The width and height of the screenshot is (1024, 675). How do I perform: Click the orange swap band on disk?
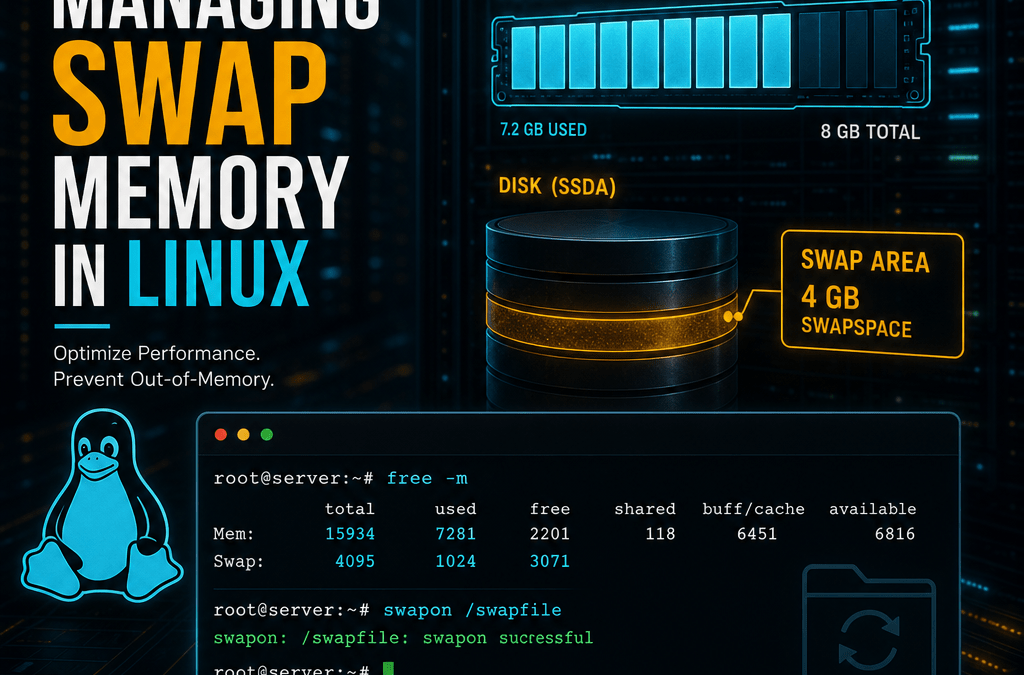click(612, 324)
